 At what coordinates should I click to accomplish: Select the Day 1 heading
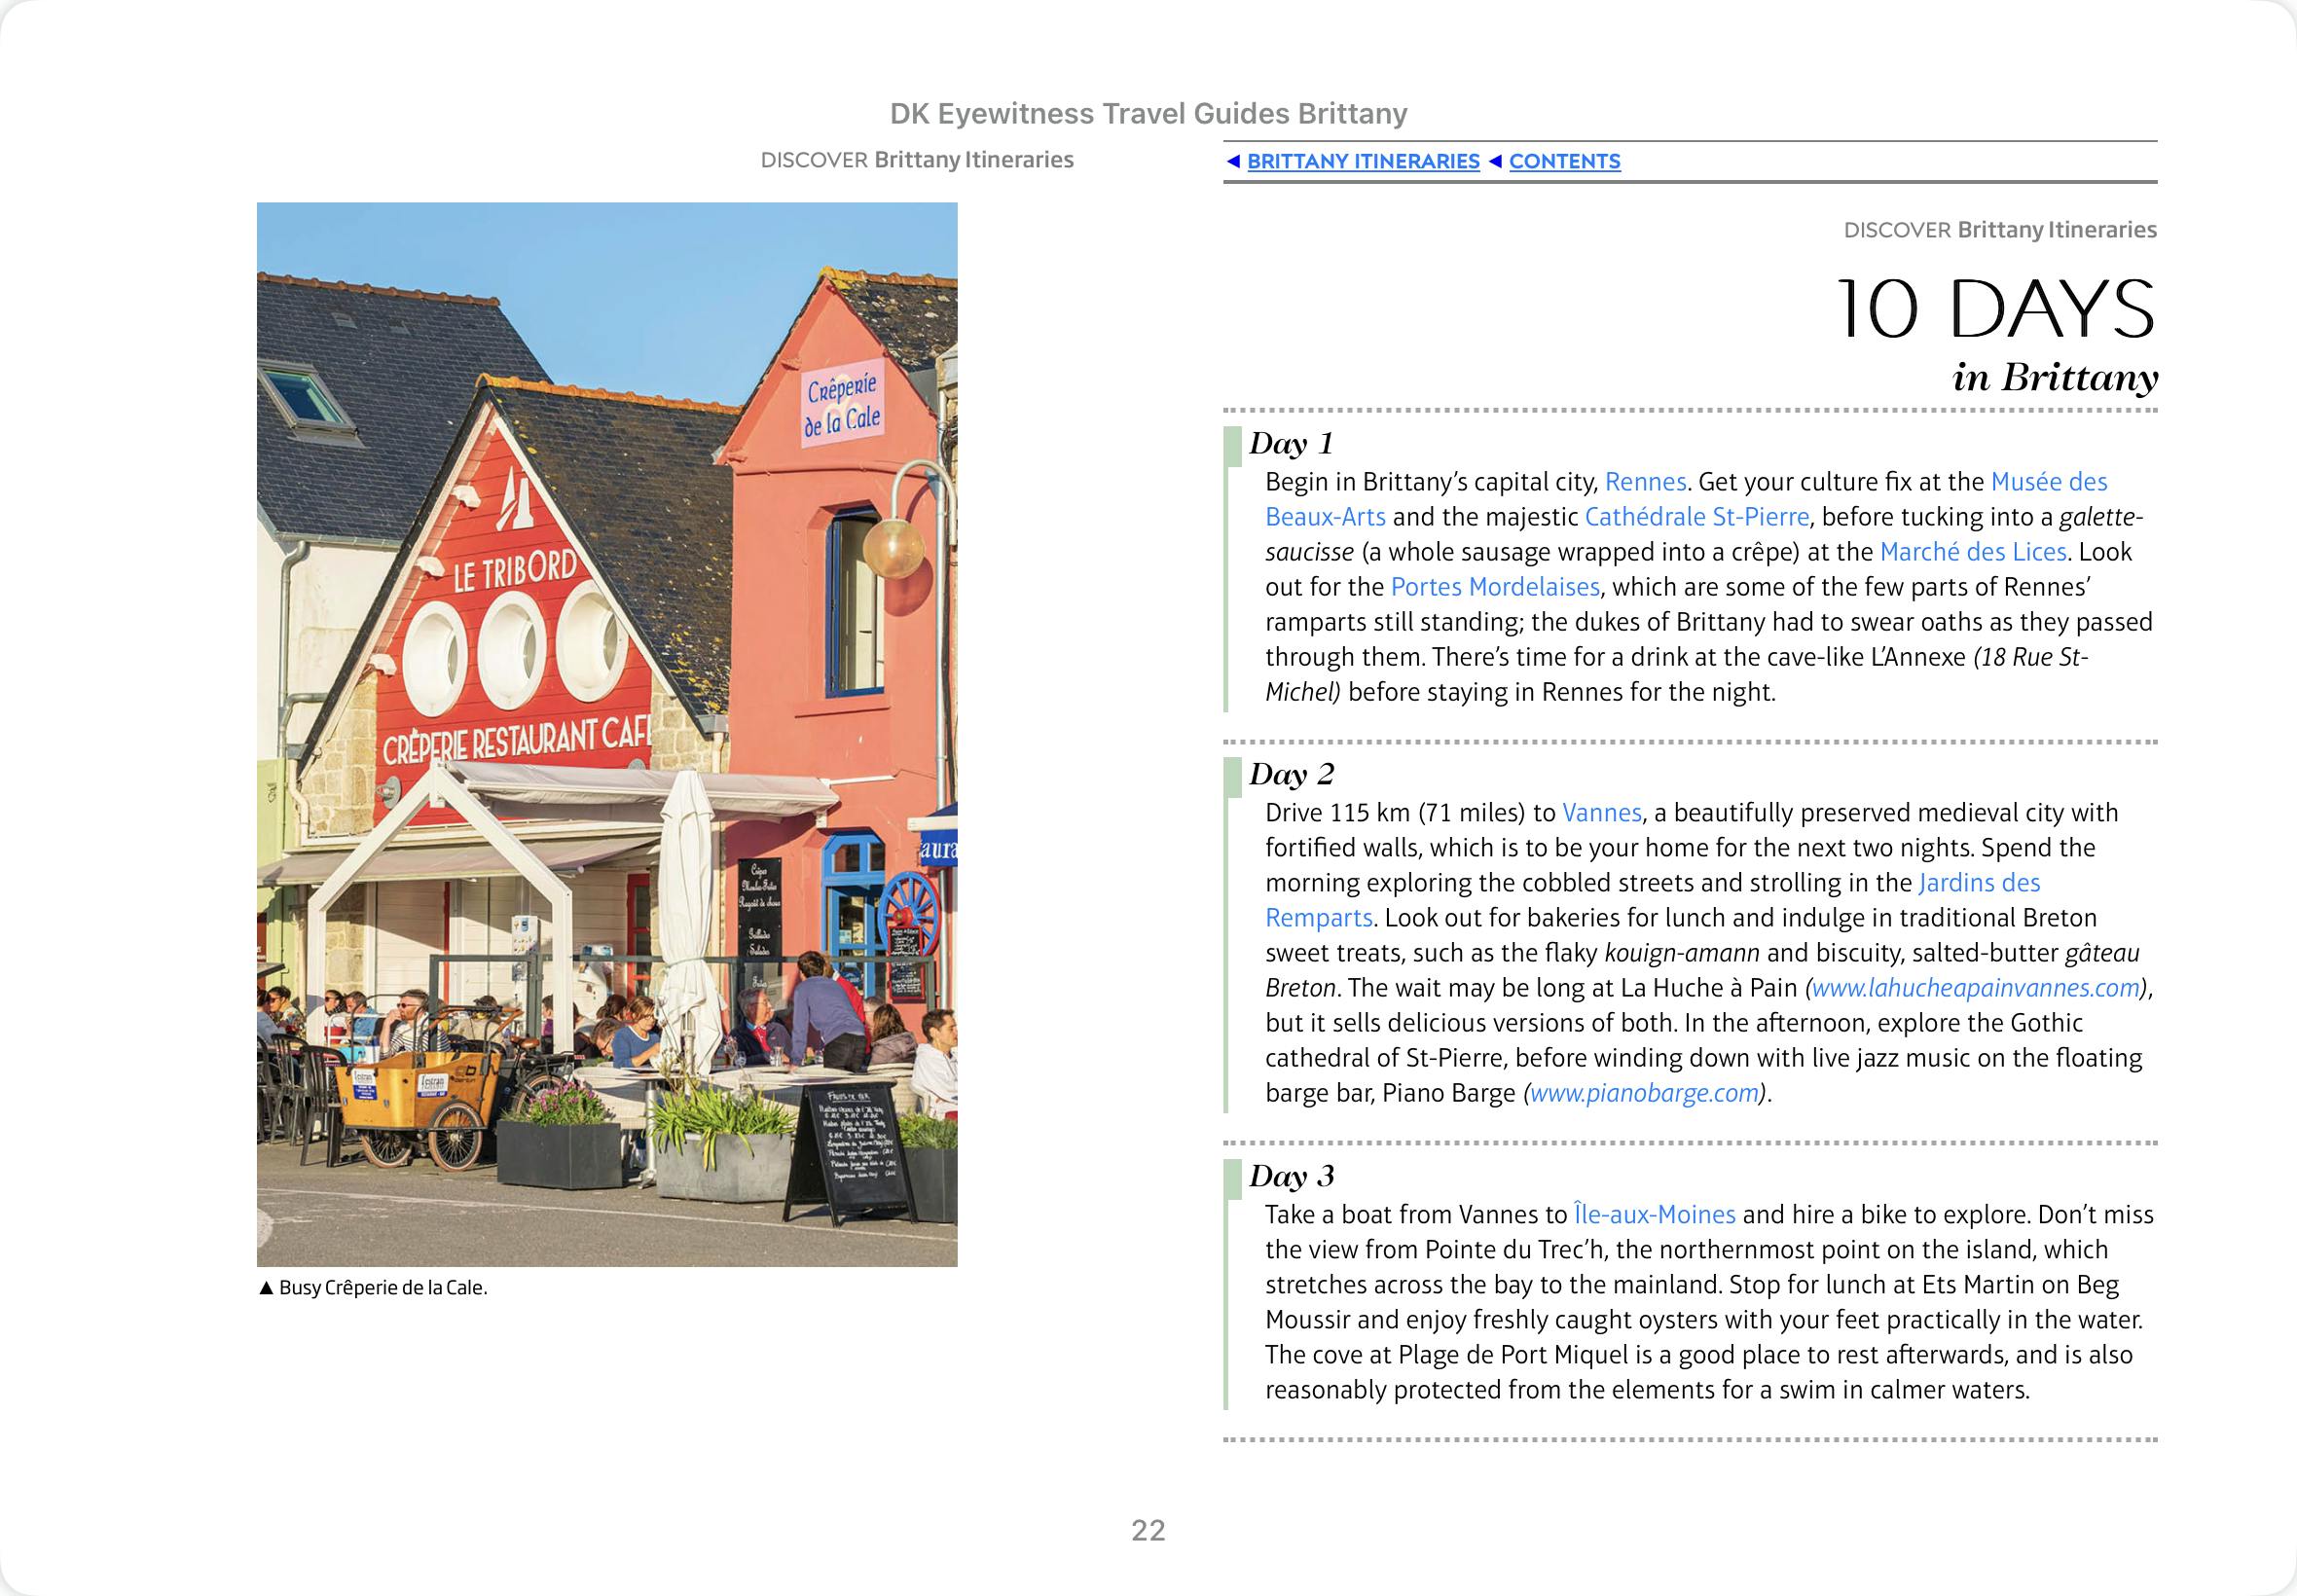coord(1291,443)
